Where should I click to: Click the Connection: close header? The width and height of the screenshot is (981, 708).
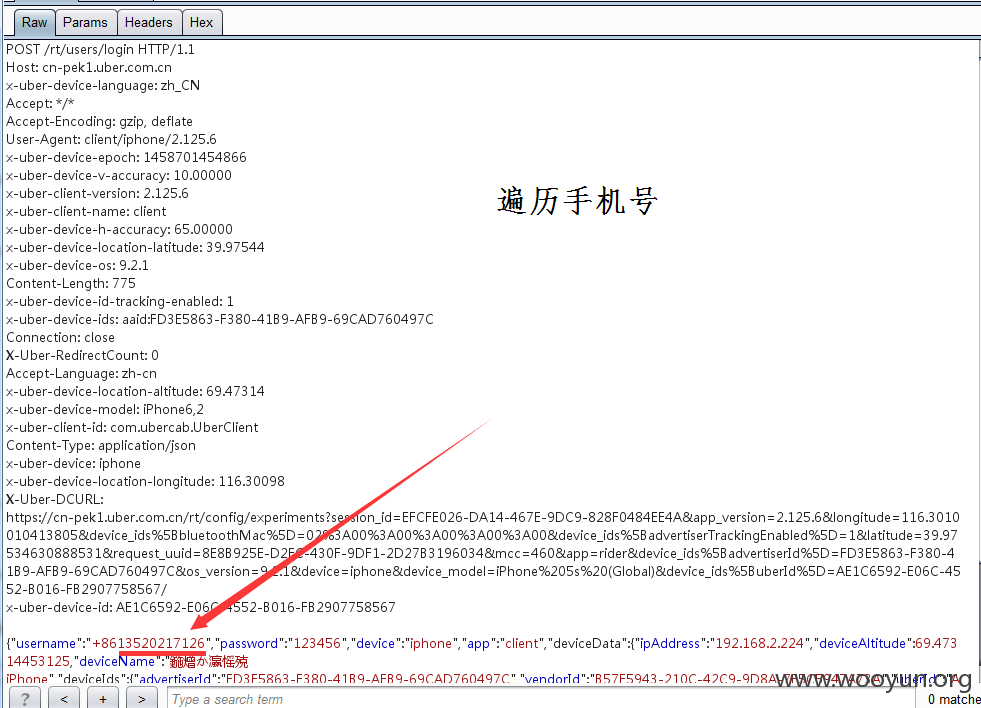(60, 338)
